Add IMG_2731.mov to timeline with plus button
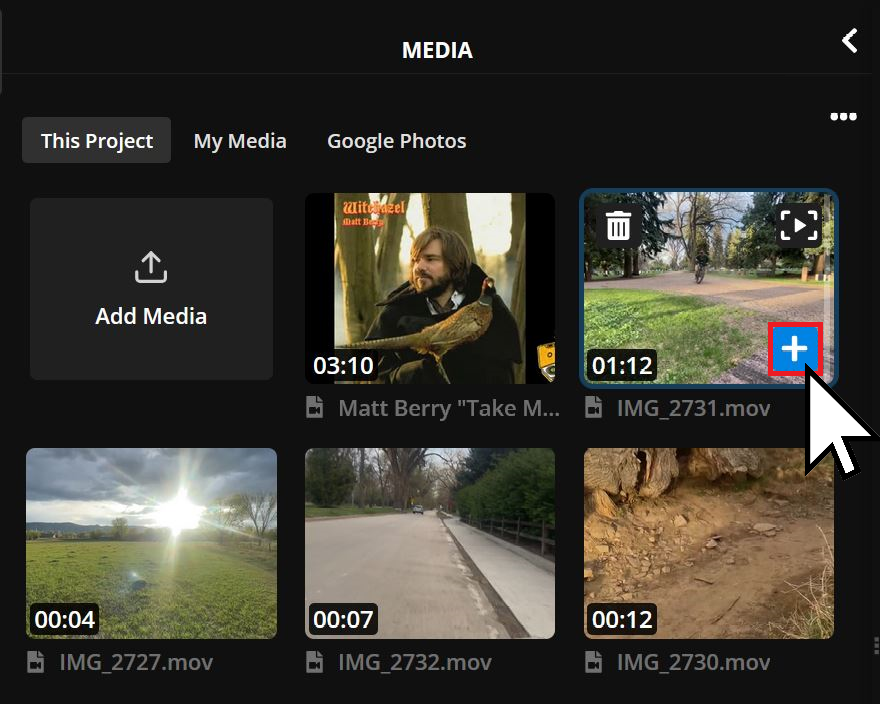 794,349
